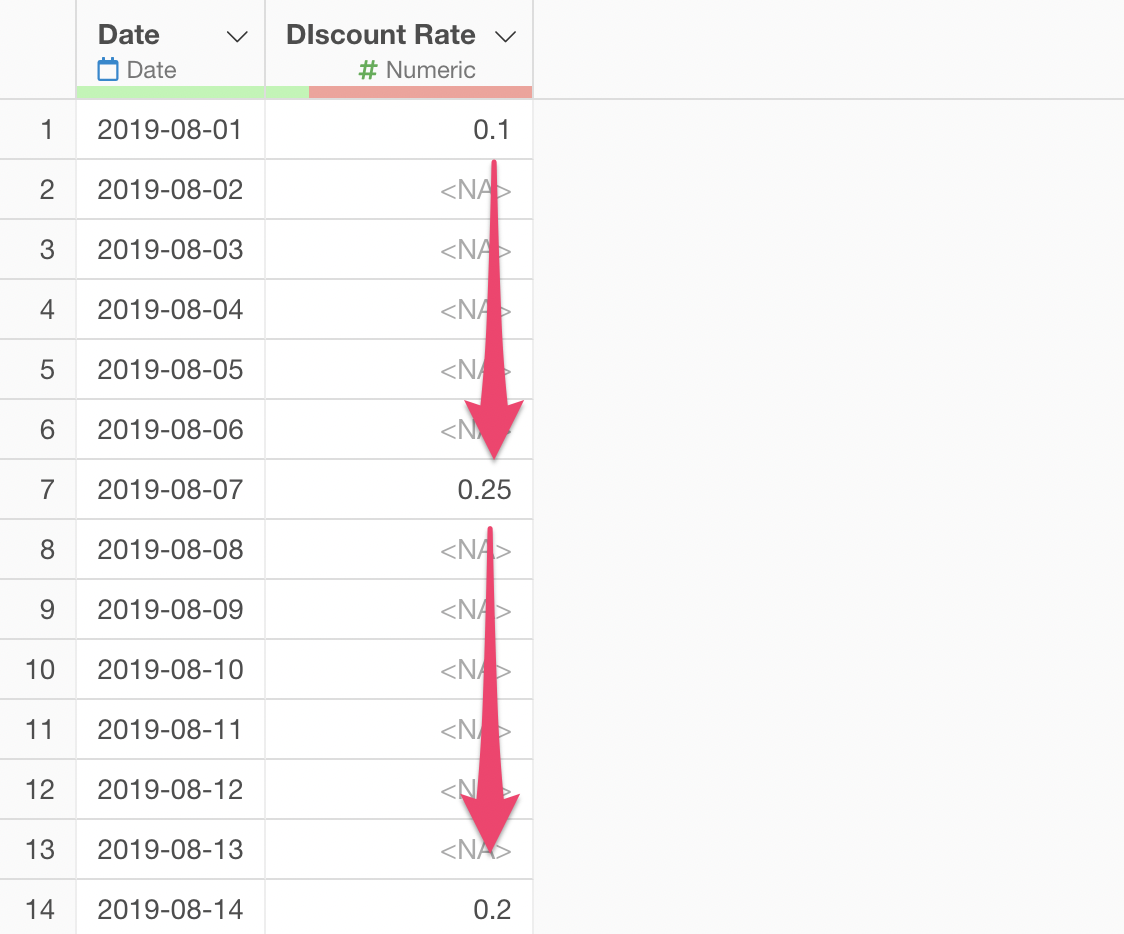
Task: Select the 0.25 discount rate cell
Action: pos(399,490)
